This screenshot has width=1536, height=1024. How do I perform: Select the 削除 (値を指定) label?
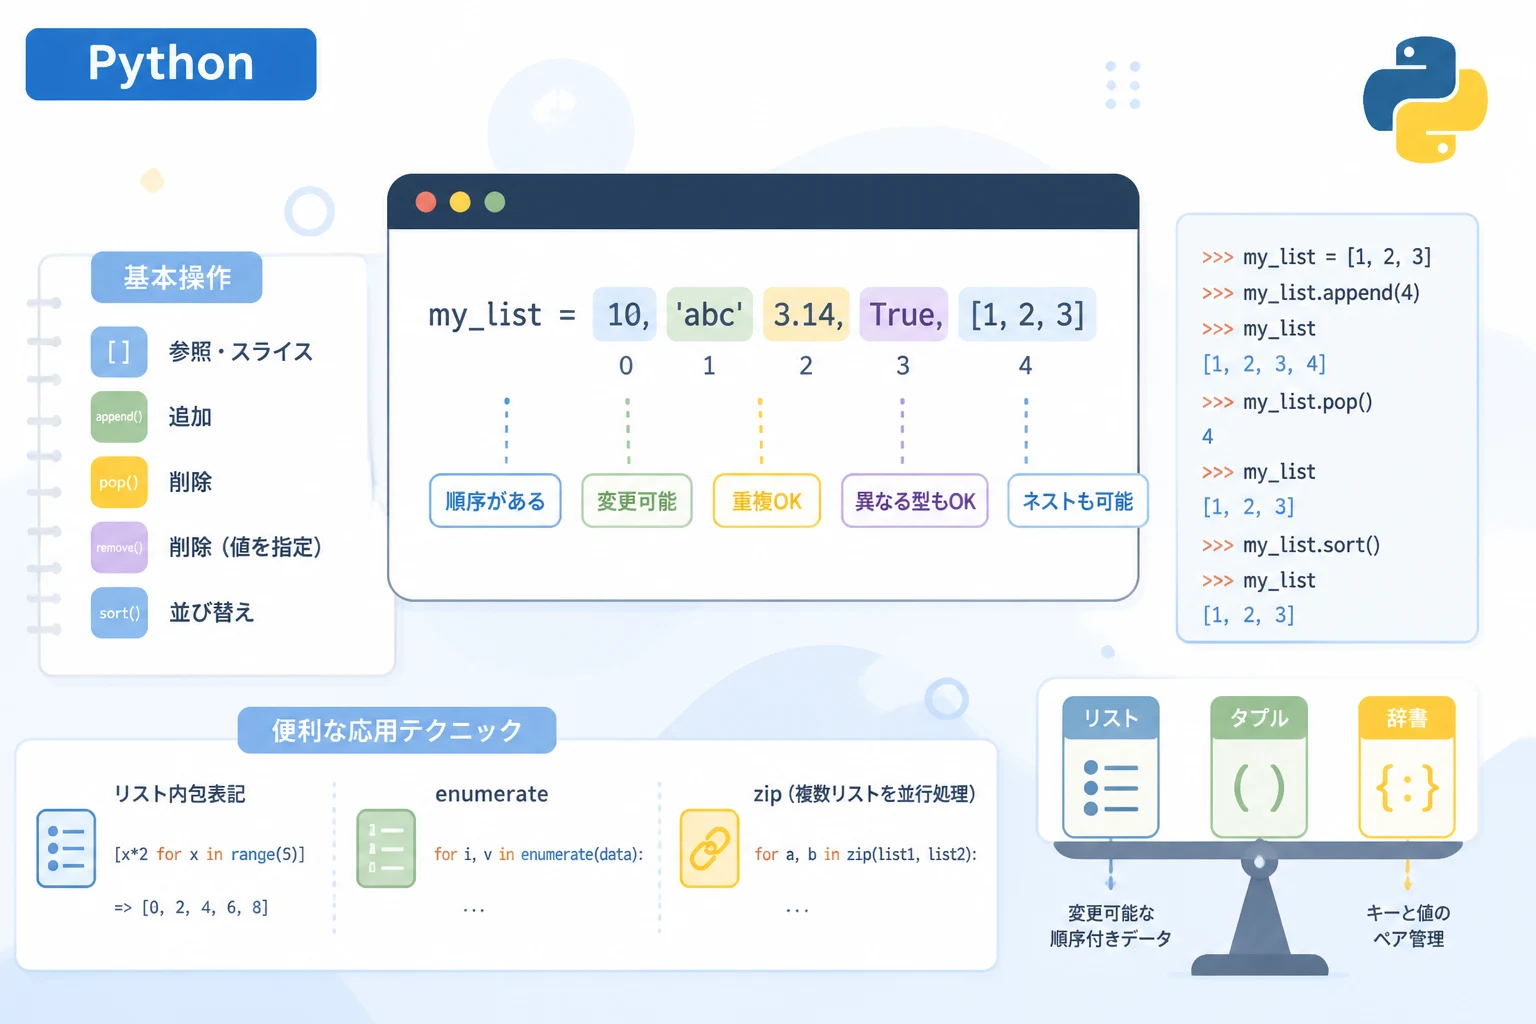pos(245,547)
